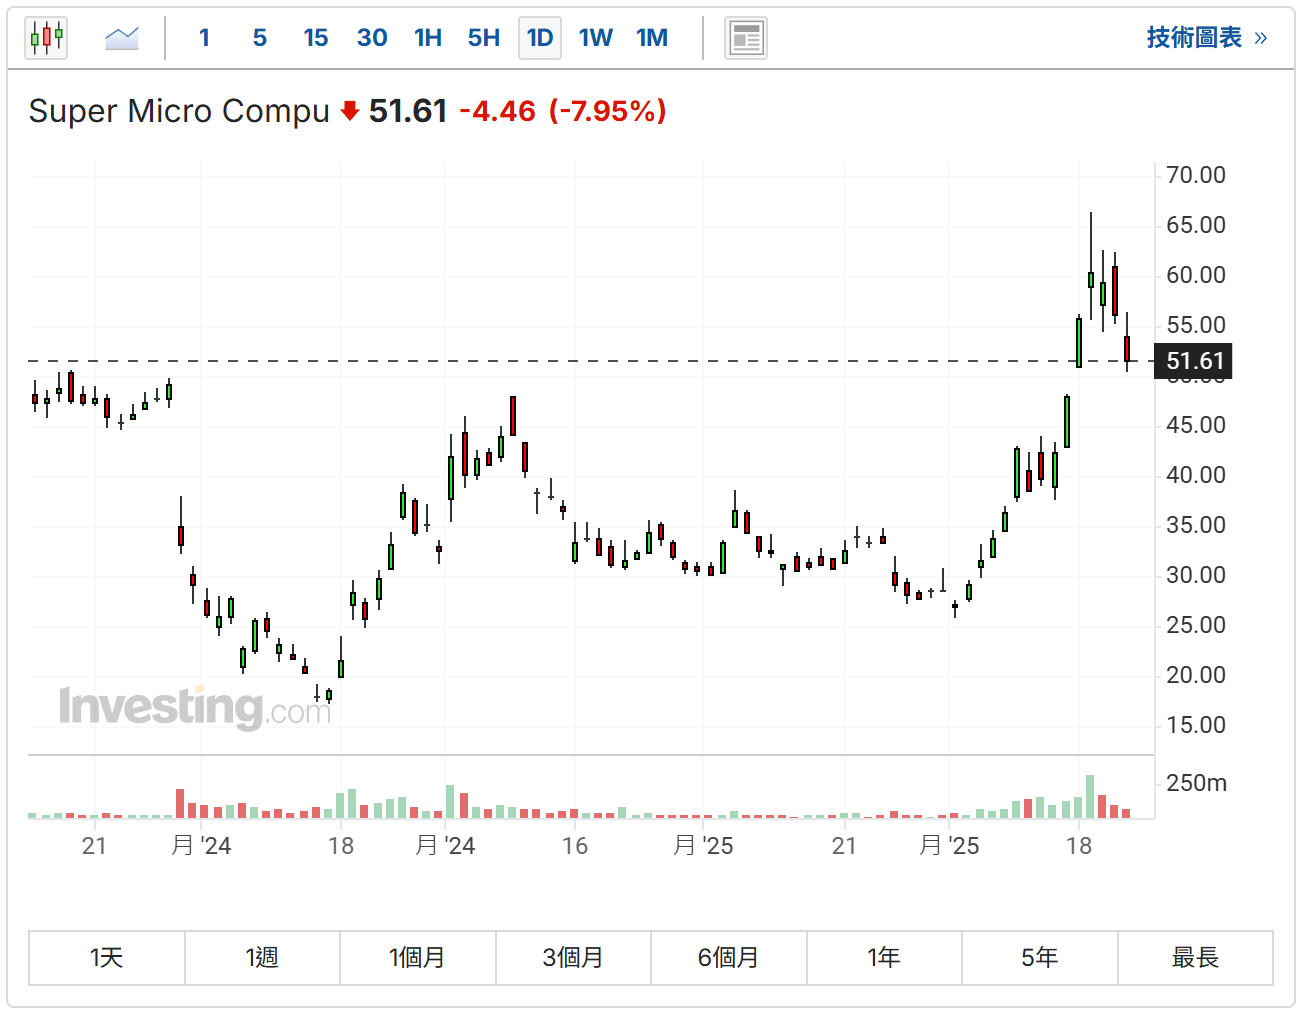This screenshot has width=1309, height=1017.
Task: Choose the 1H interval
Action: click(x=428, y=38)
